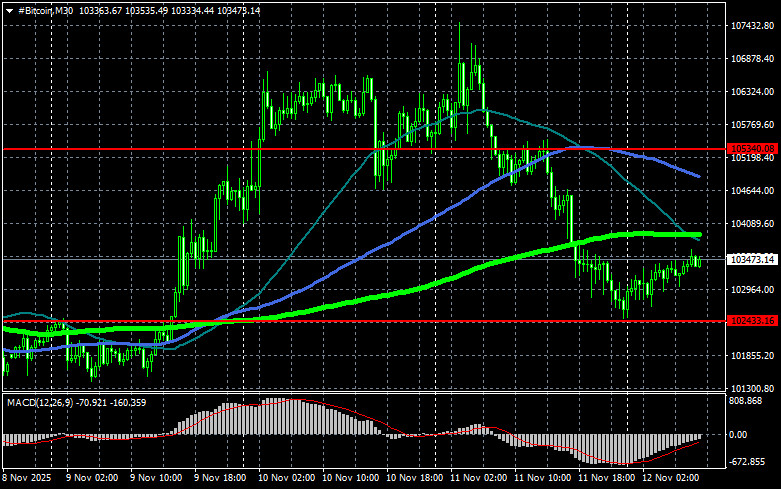Click price scale value 105198.40
Image resolution: width=781 pixels, height=489 pixels.
tap(752, 158)
